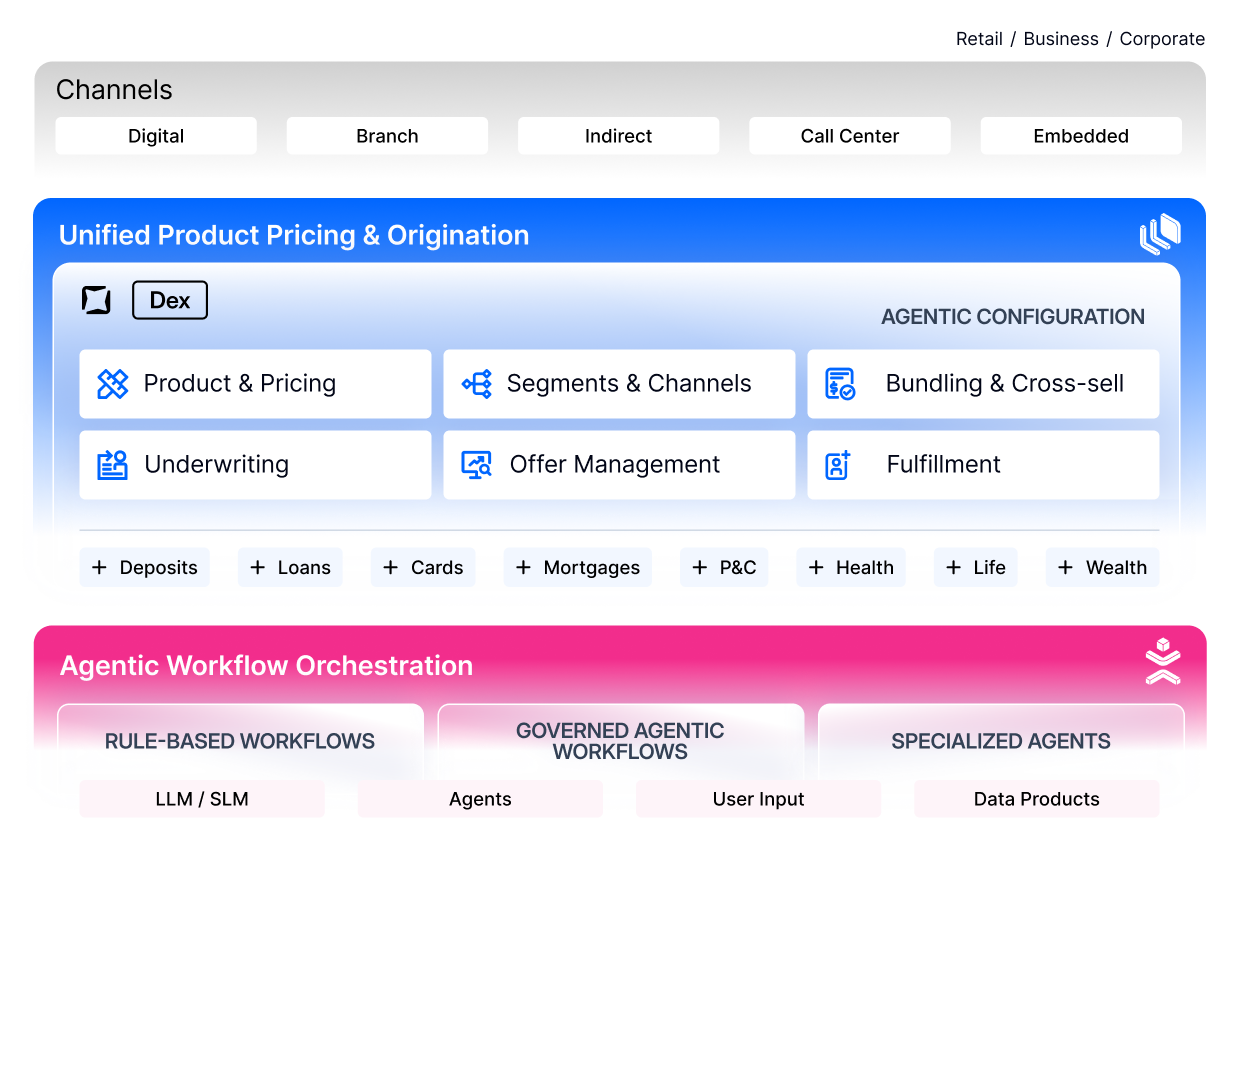
Task: Click the Agentic Workflow Orchestration heading
Action: pos(267,666)
